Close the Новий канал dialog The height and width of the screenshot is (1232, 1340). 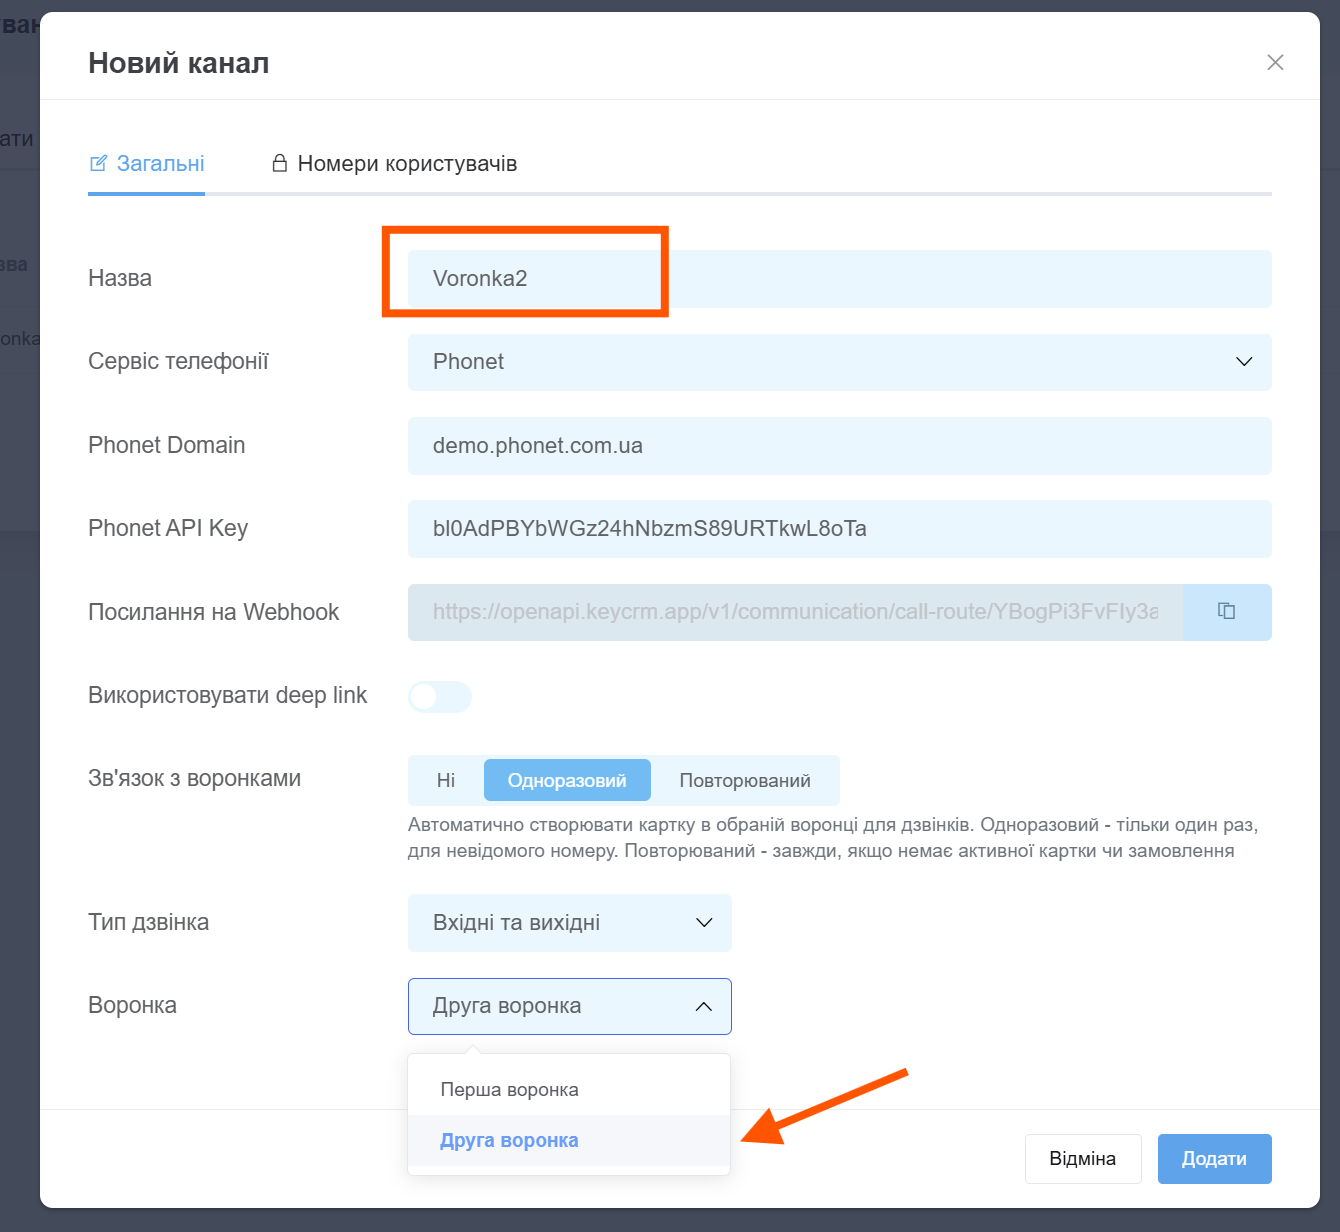[x=1275, y=63]
